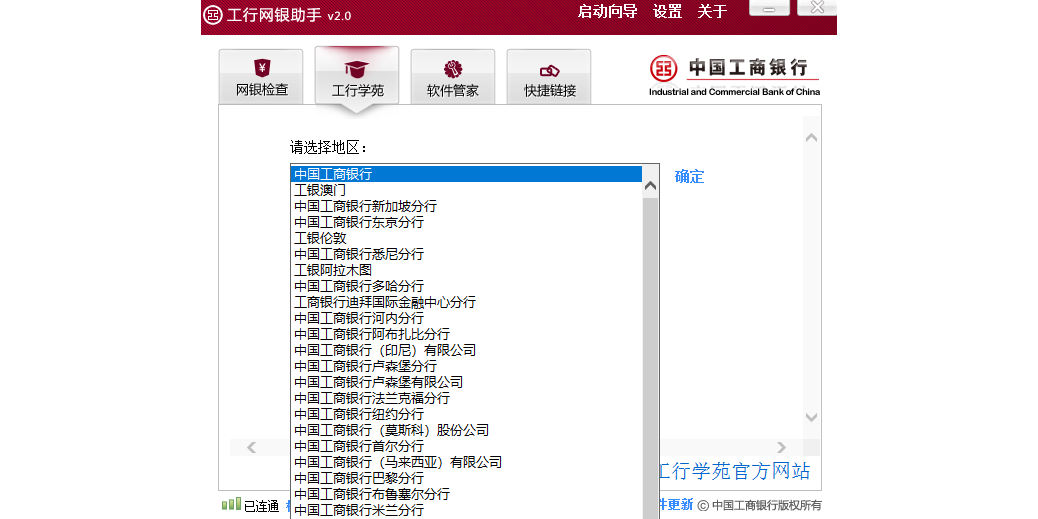This screenshot has height=519, width=1038.
Task: Select 中国工商银行新加坡分行 in the list
Action: point(466,206)
